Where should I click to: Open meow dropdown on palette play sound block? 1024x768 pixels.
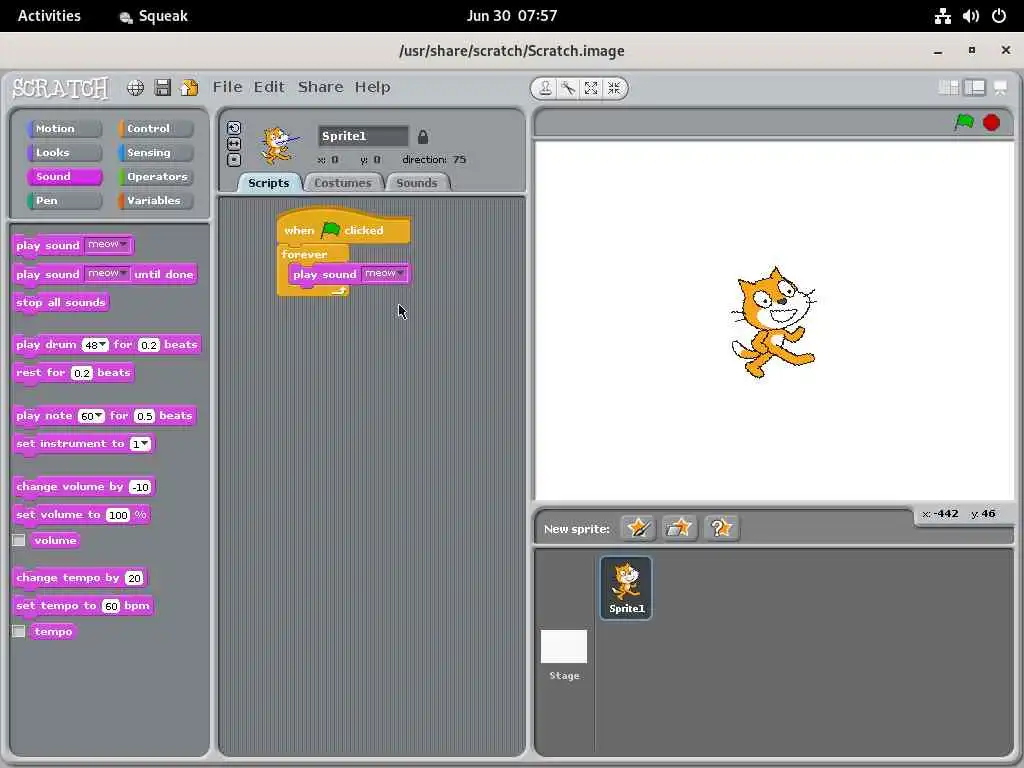(108, 245)
